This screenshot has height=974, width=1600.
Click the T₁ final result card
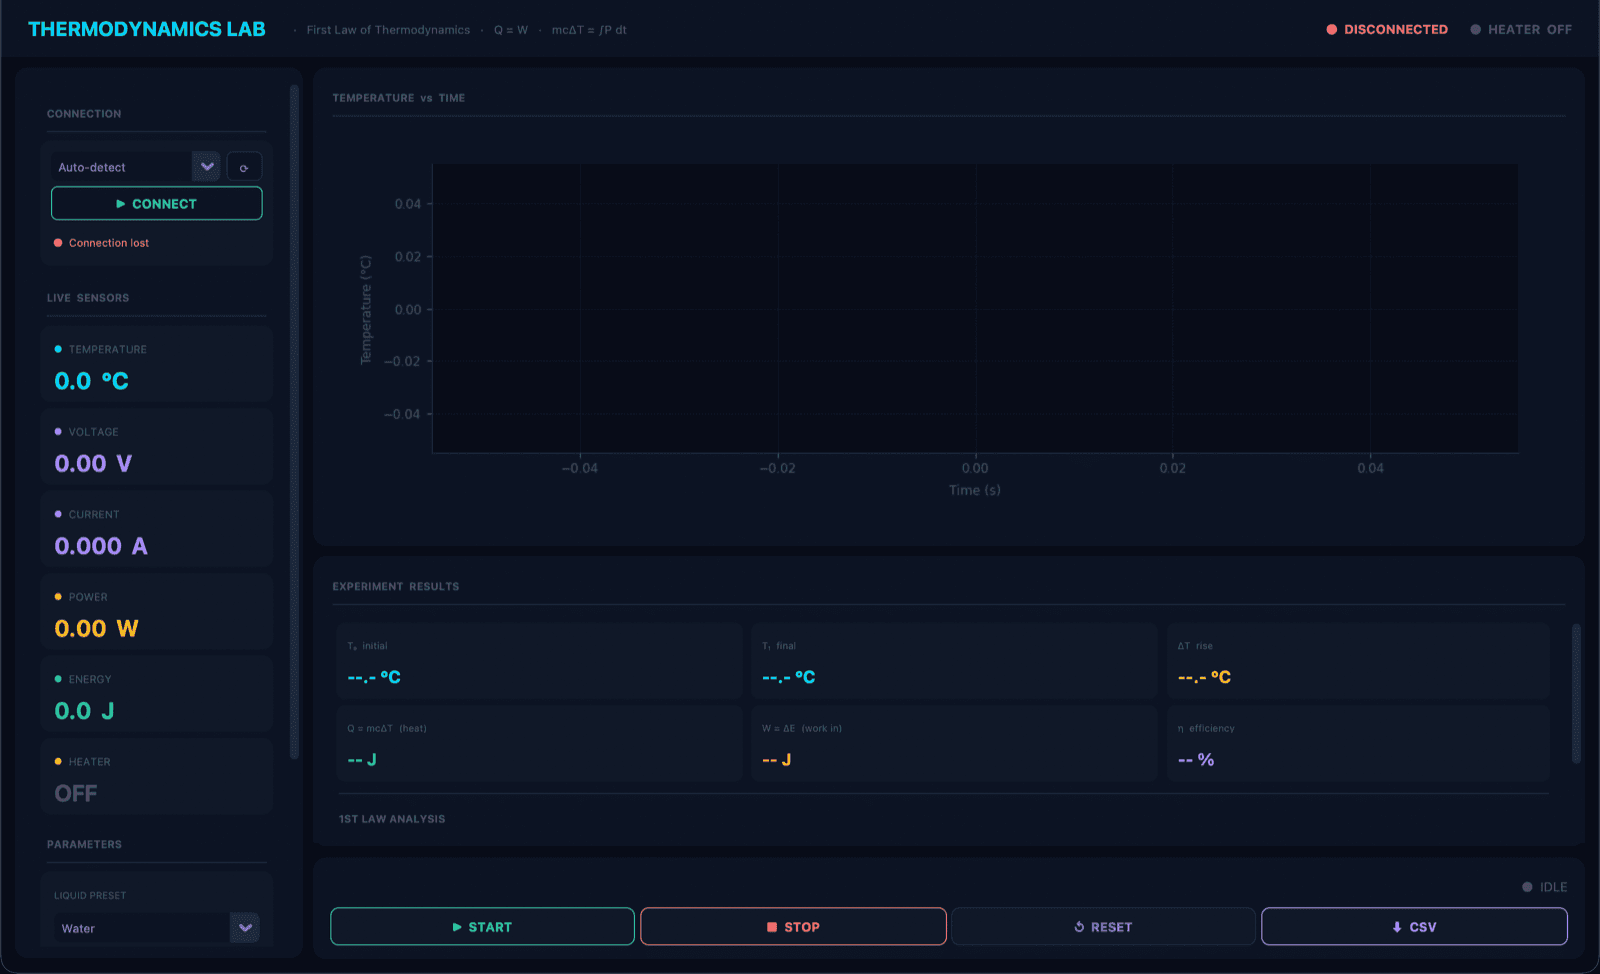[x=954, y=661]
